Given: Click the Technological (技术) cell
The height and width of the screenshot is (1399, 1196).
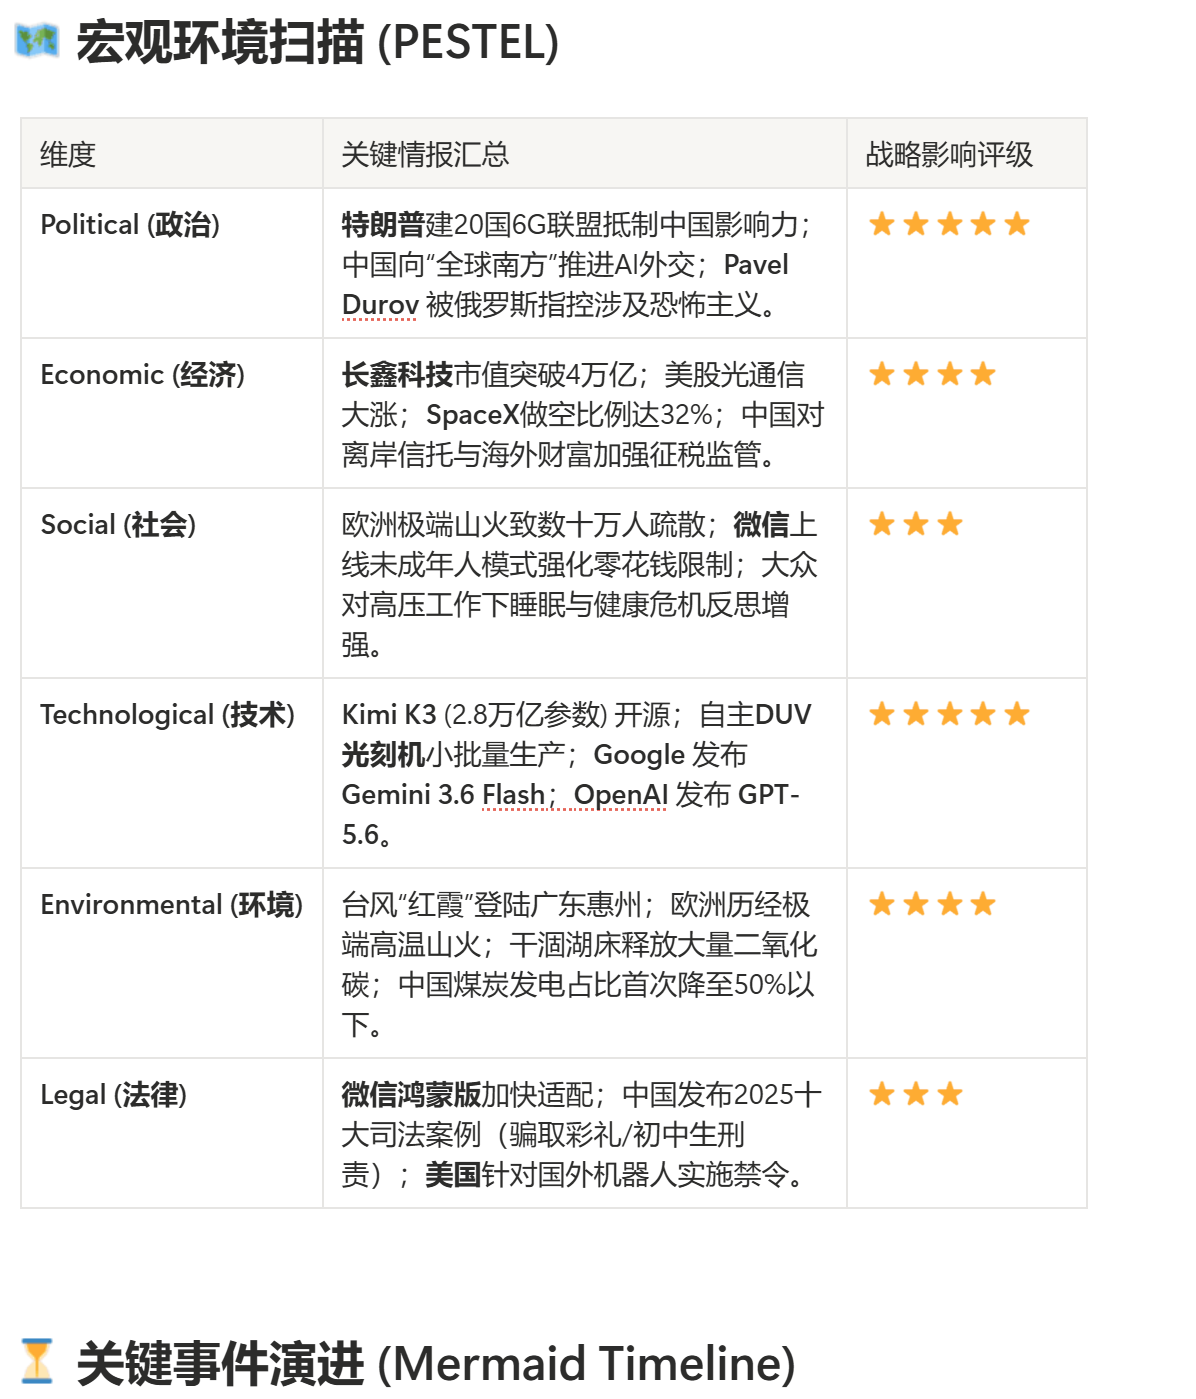Looking at the screenshot, I should (172, 773).
